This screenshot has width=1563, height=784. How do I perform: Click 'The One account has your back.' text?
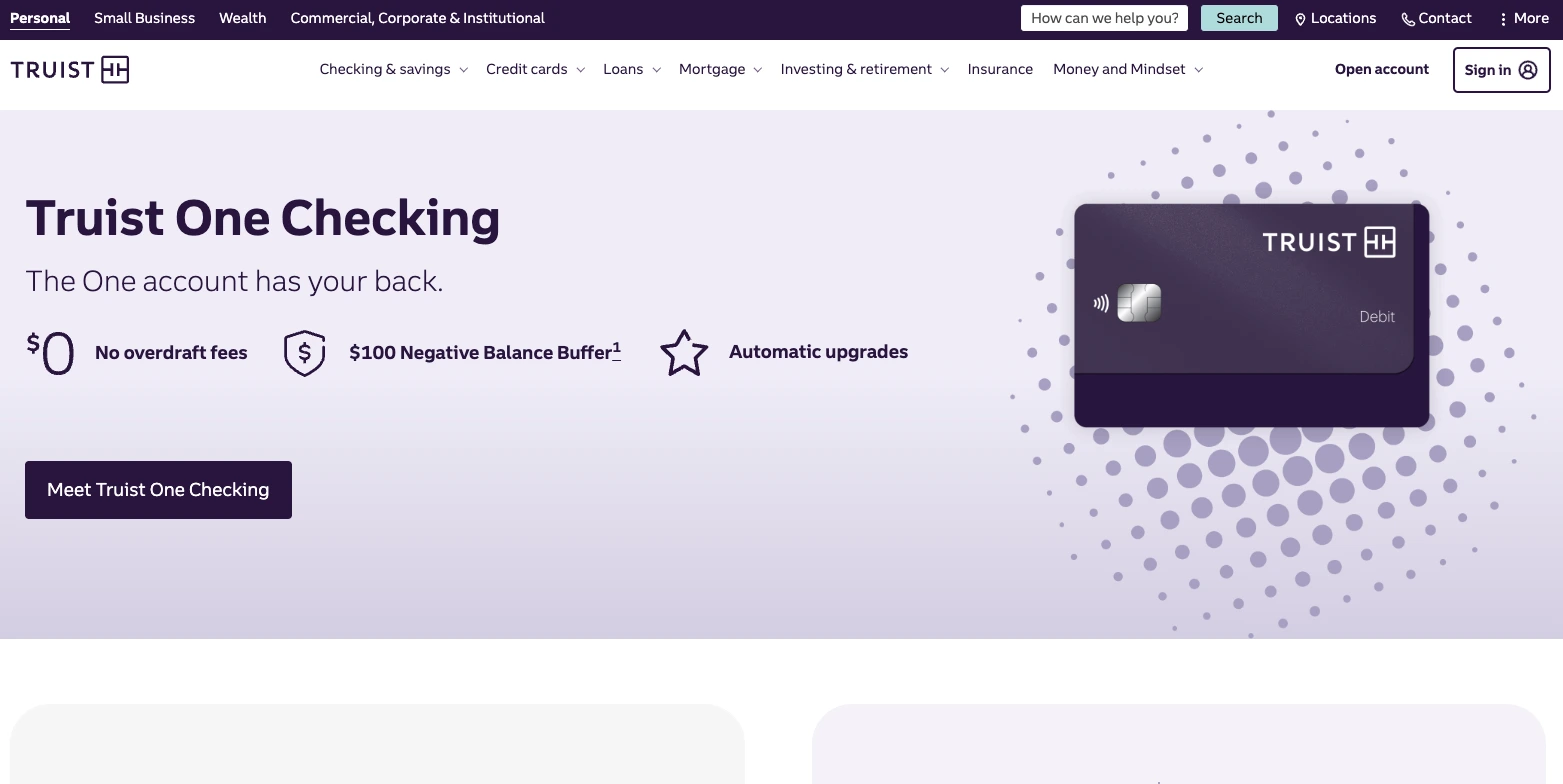click(234, 281)
